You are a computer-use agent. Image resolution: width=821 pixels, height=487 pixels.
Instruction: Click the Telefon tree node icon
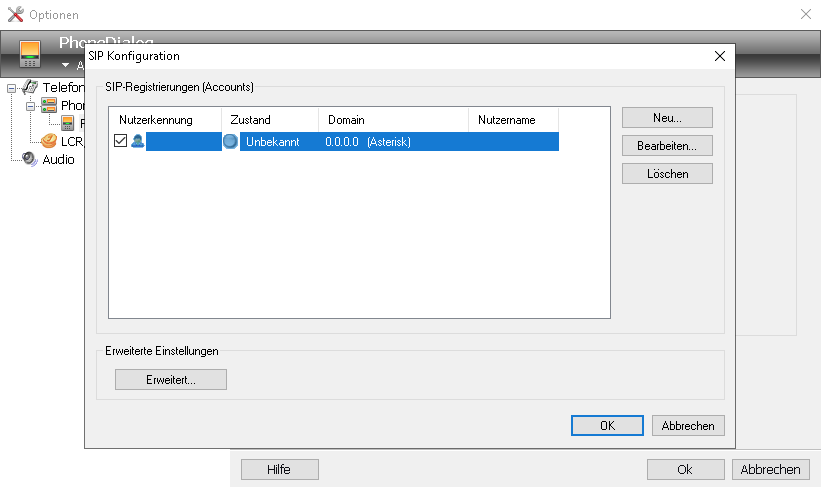point(30,88)
